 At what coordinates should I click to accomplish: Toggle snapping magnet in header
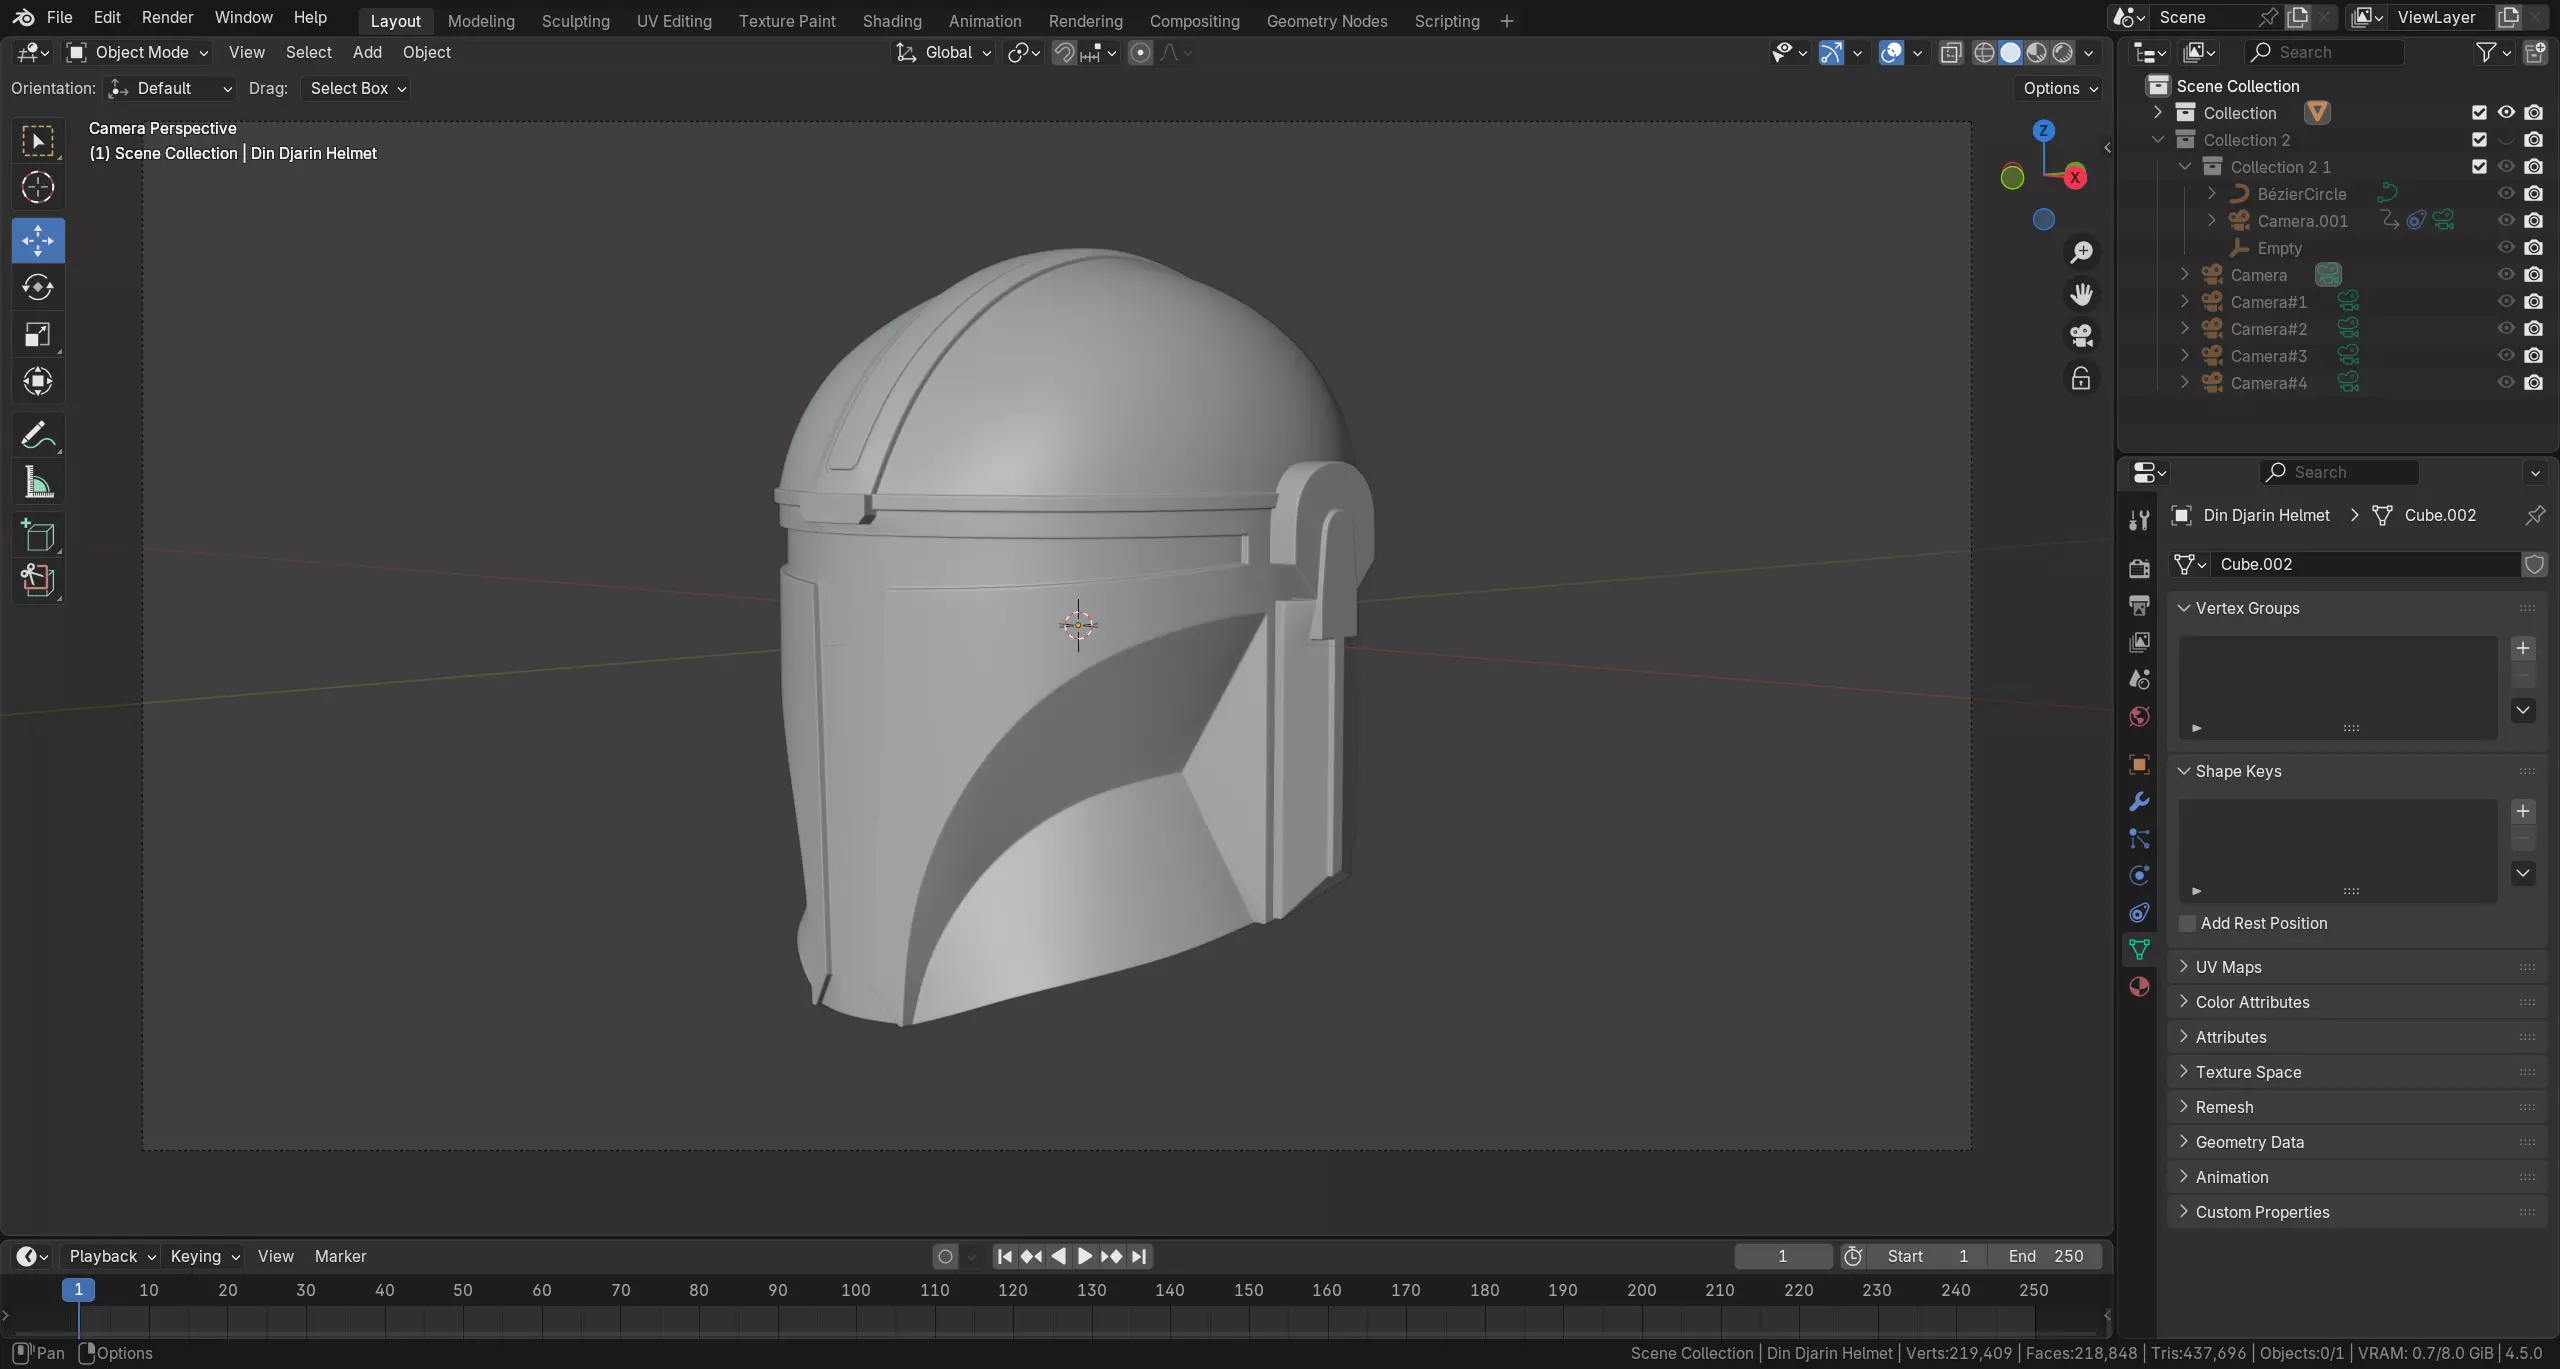pos(1065,53)
